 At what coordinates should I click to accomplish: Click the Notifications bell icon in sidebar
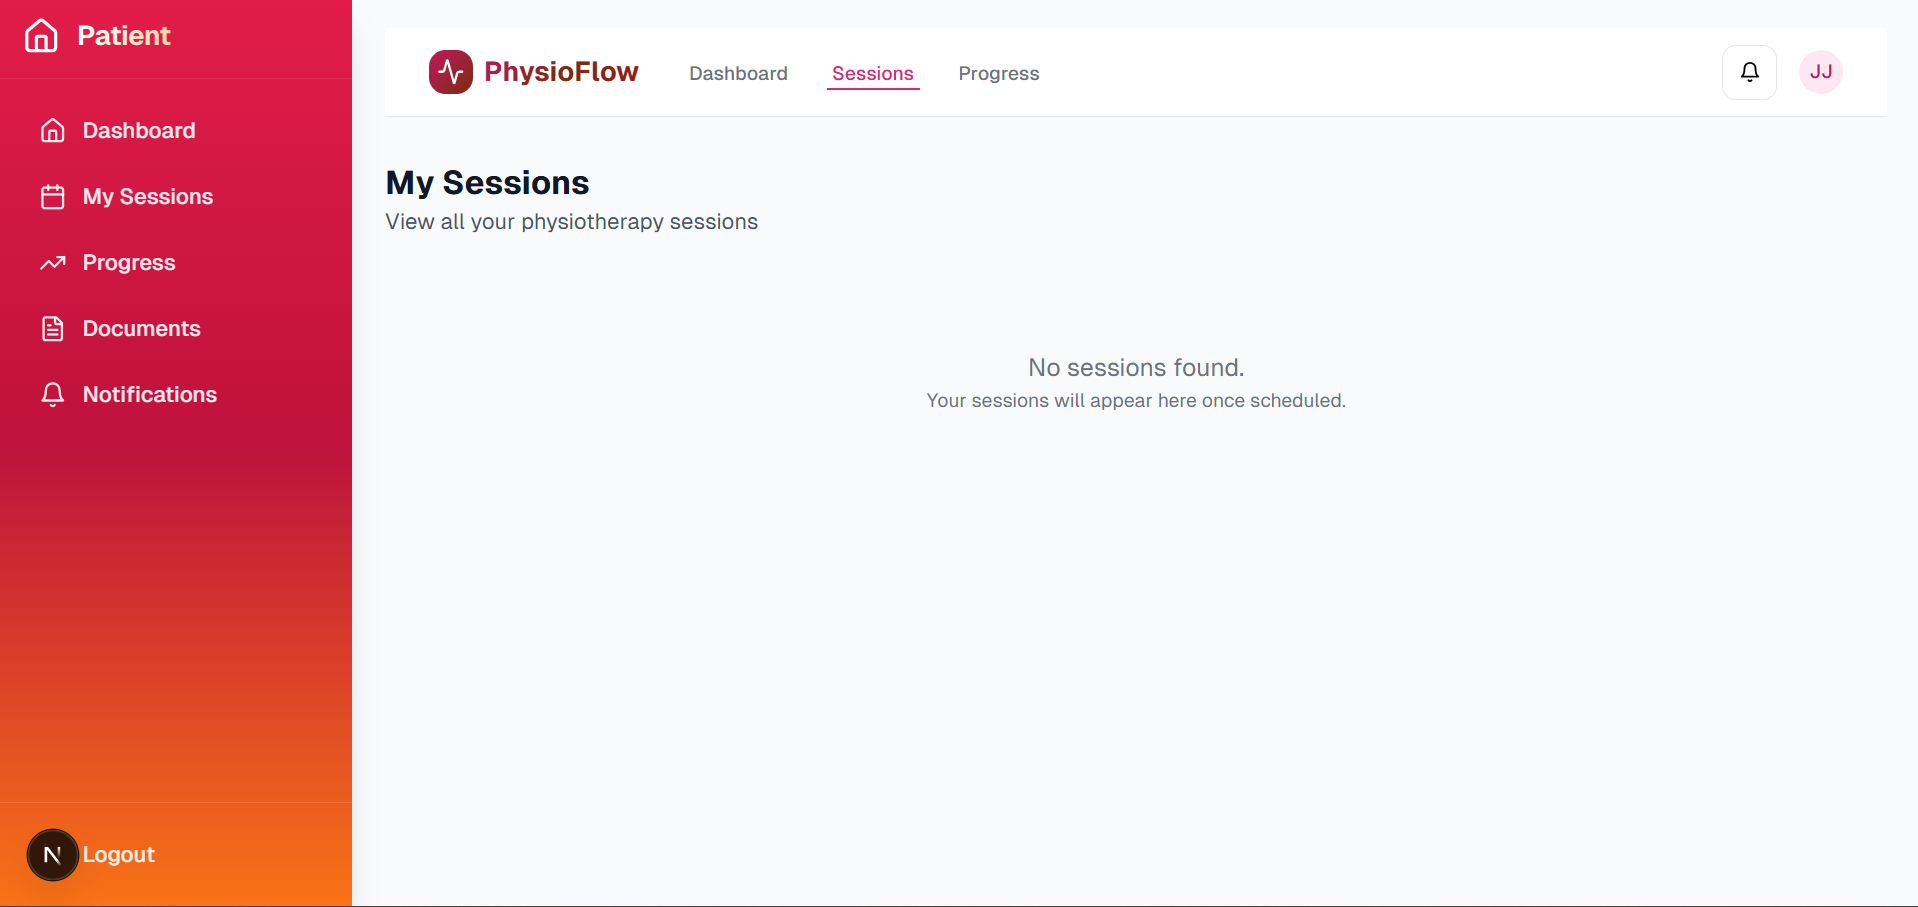point(53,394)
